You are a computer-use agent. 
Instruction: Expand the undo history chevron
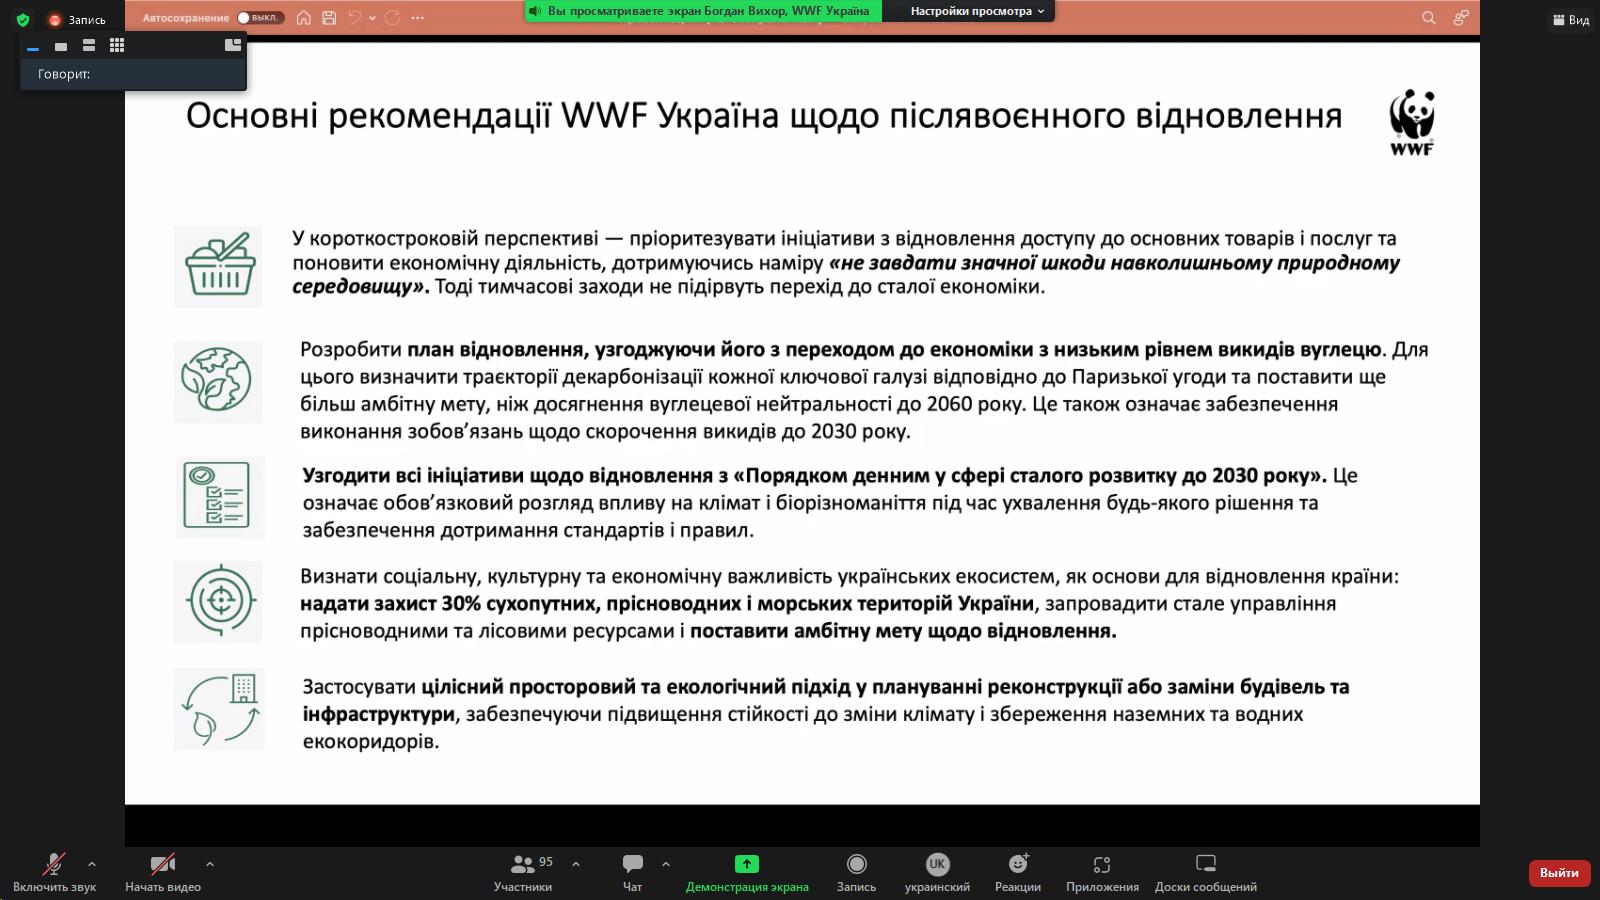pyautogui.click(x=373, y=16)
